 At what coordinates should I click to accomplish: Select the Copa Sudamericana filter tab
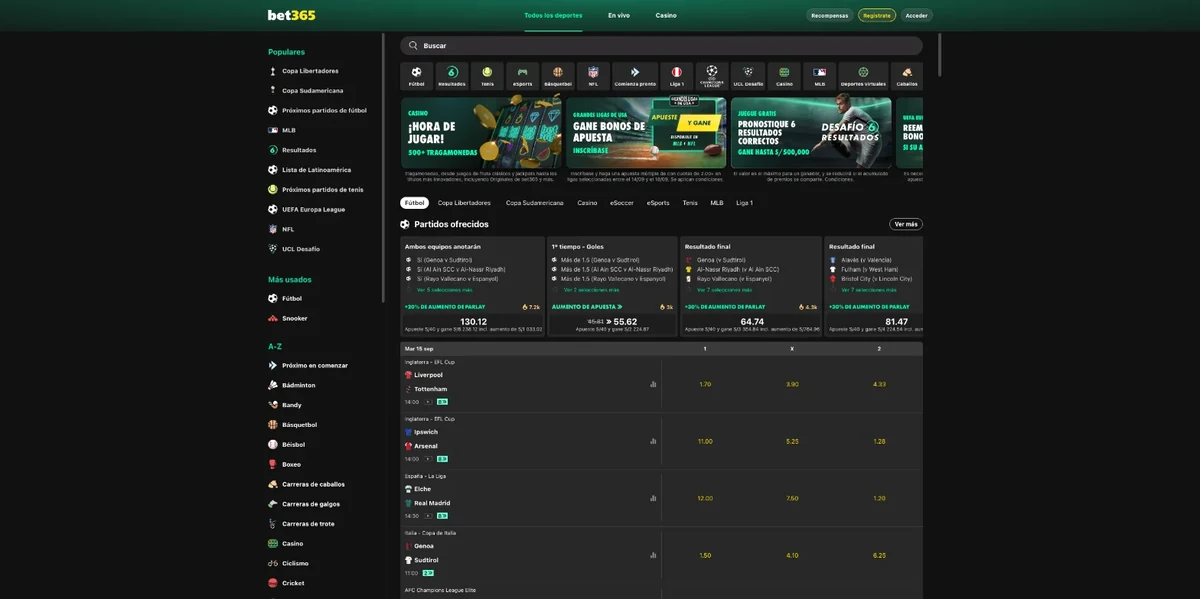[x=535, y=203]
